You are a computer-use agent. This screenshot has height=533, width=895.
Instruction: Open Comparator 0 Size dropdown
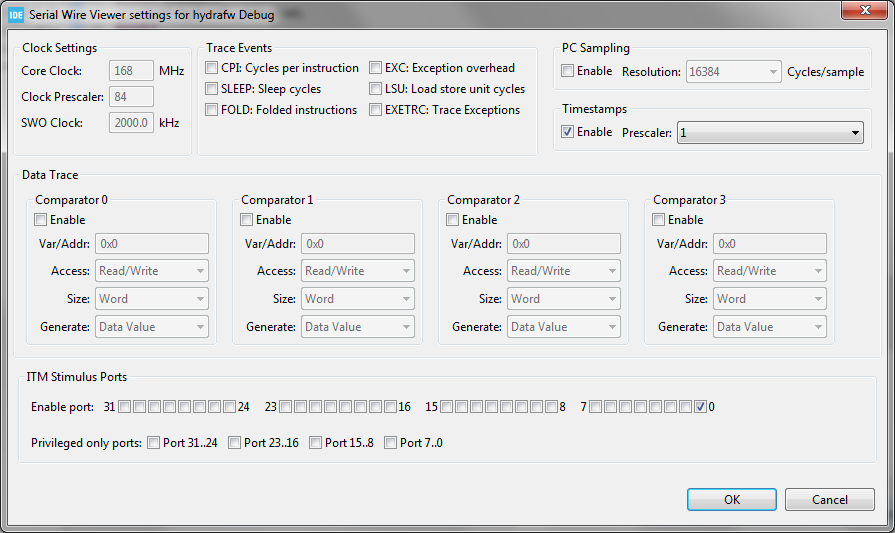(152, 299)
